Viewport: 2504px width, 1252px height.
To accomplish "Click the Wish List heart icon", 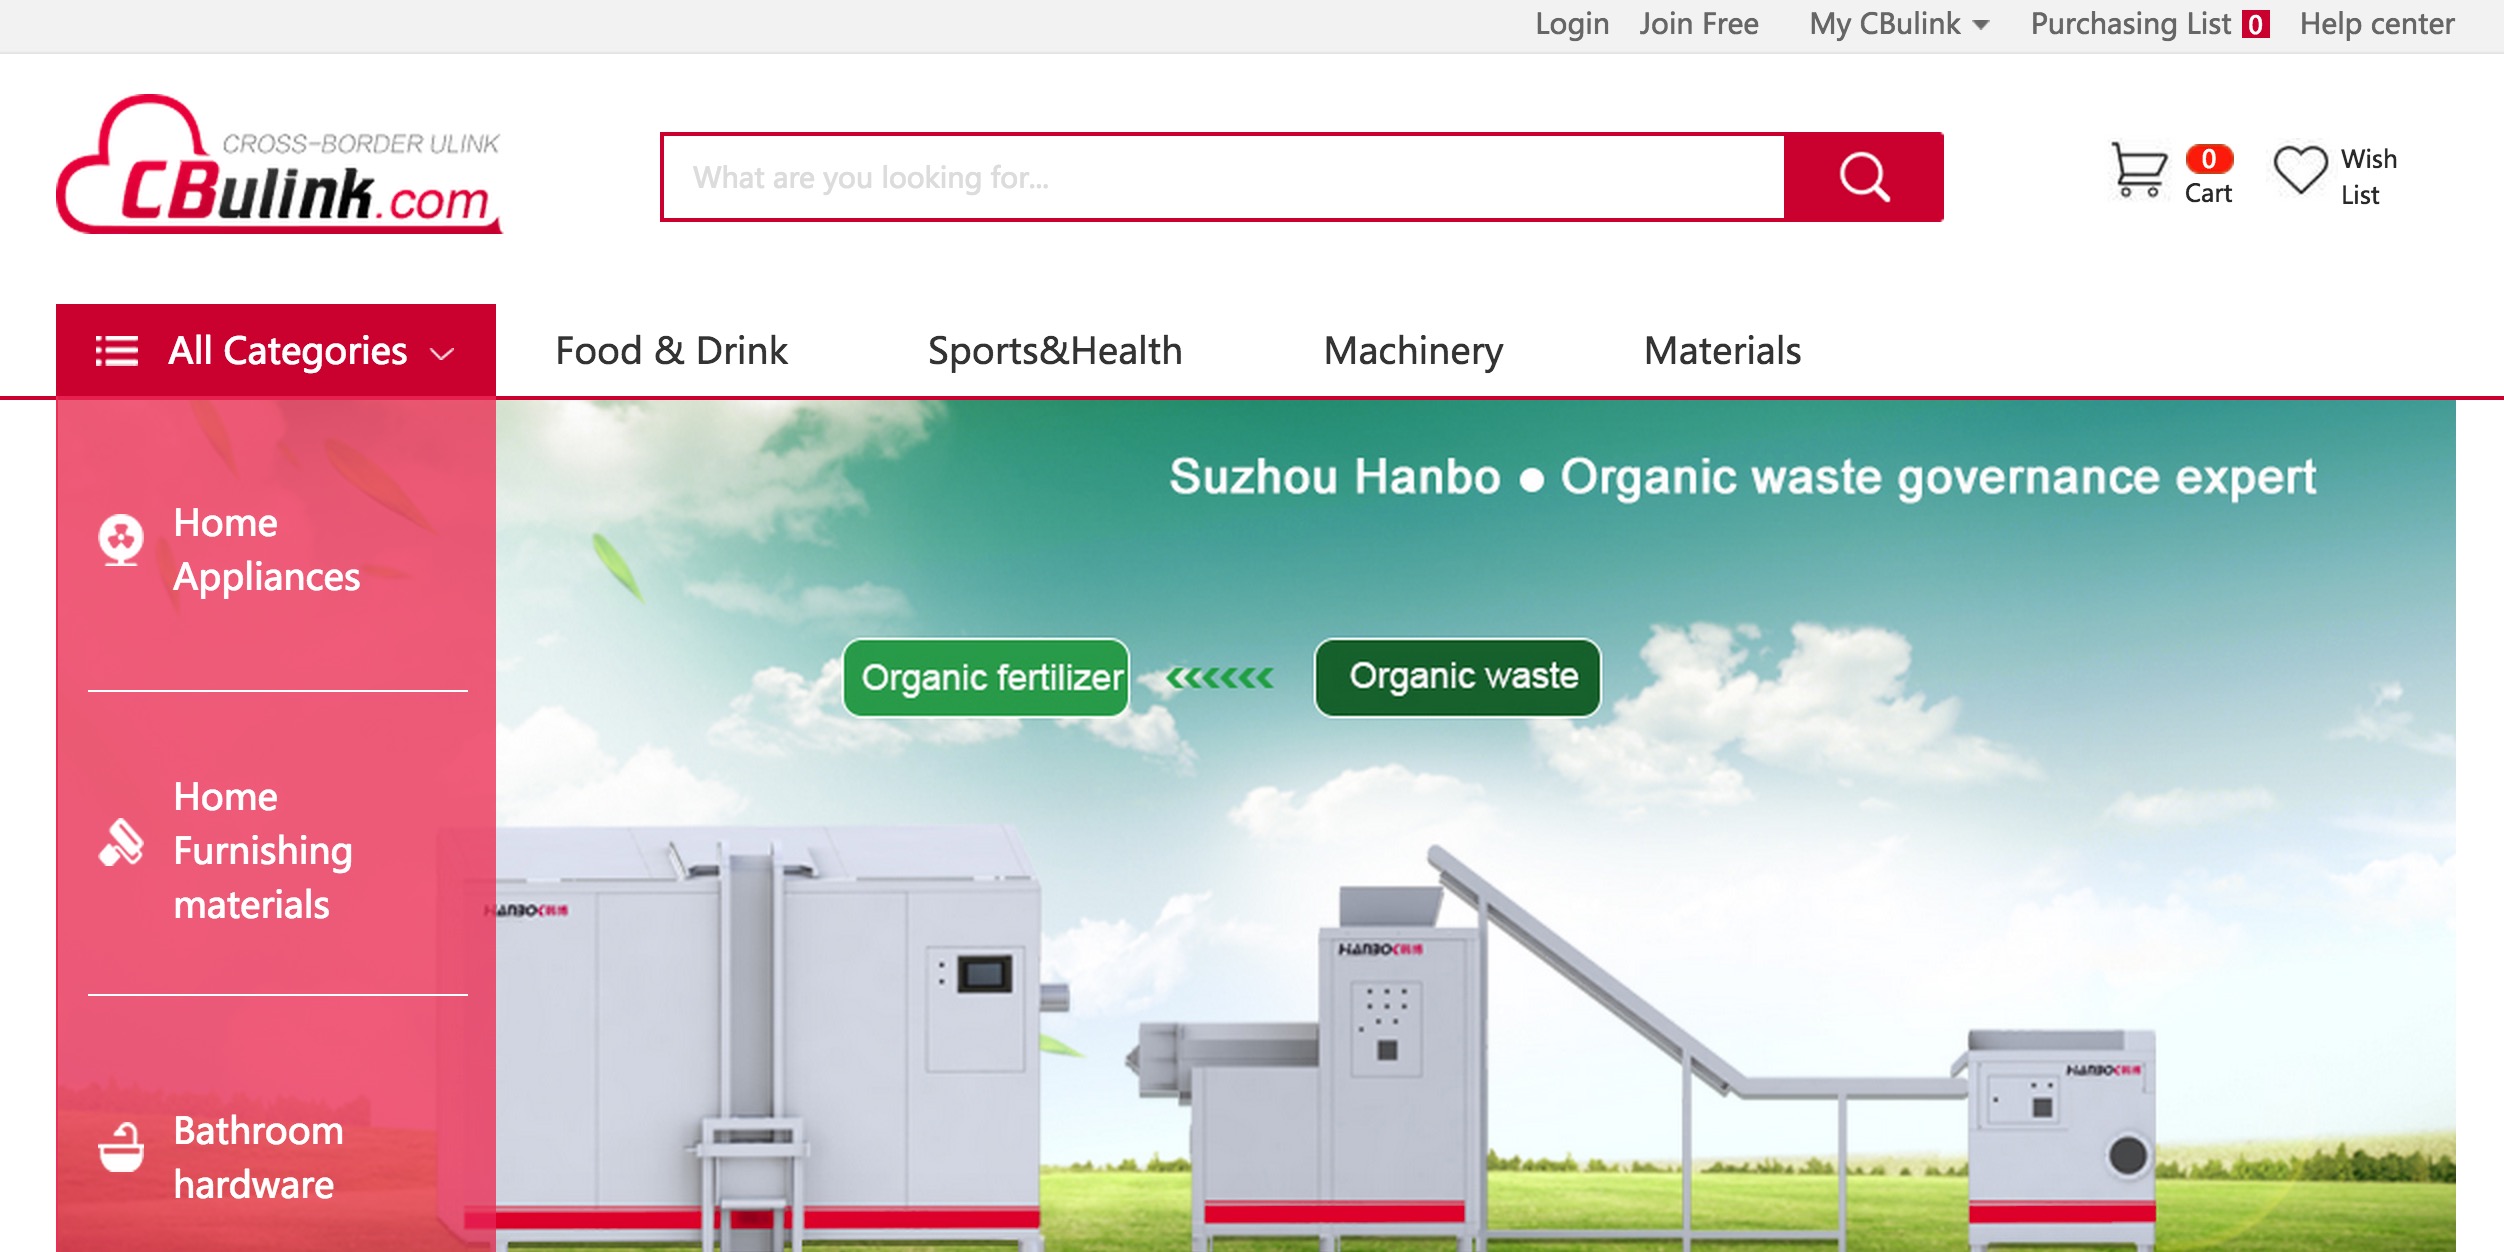I will pyautogui.click(x=2300, y=170).
